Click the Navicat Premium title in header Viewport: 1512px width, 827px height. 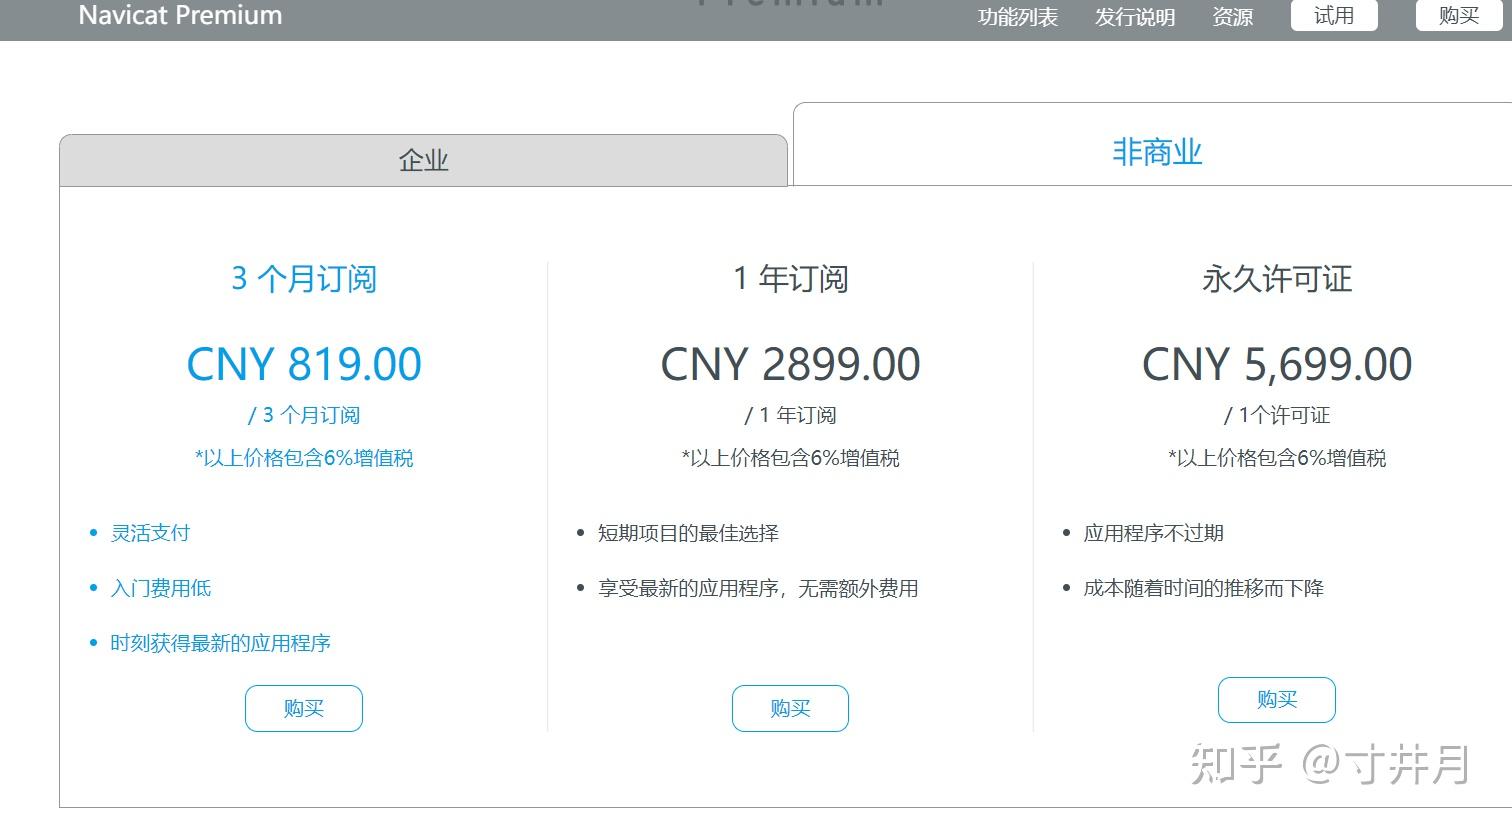tap(180, 15)
